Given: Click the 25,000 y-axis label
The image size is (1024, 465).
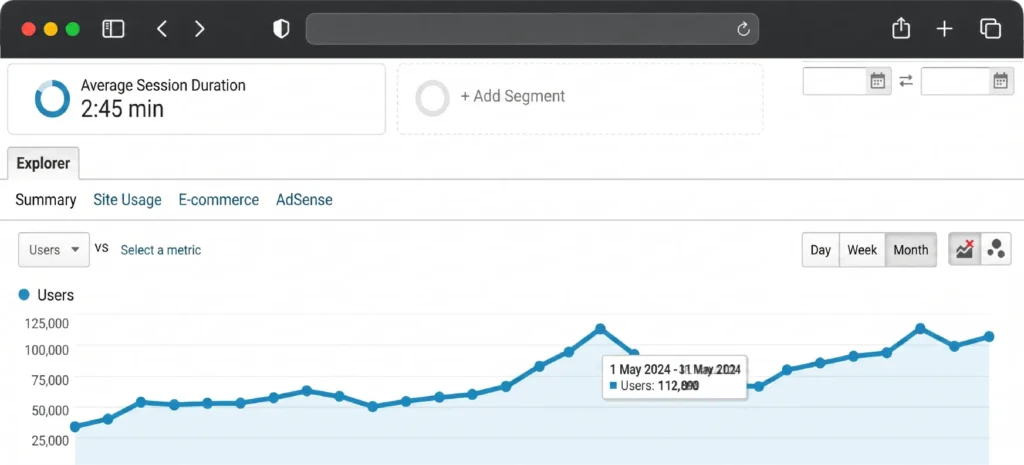Looking at the screenshot, I should [x=50, y=440].
